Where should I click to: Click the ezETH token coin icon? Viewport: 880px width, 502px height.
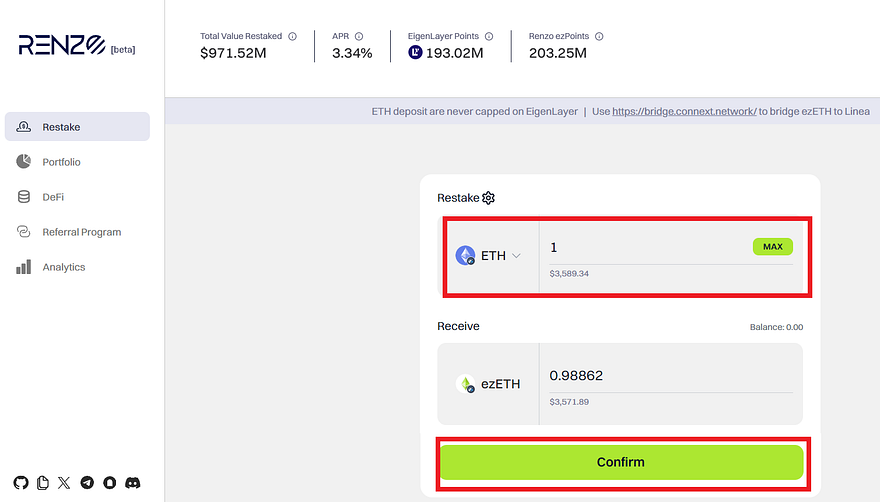(x=465, y=384)
